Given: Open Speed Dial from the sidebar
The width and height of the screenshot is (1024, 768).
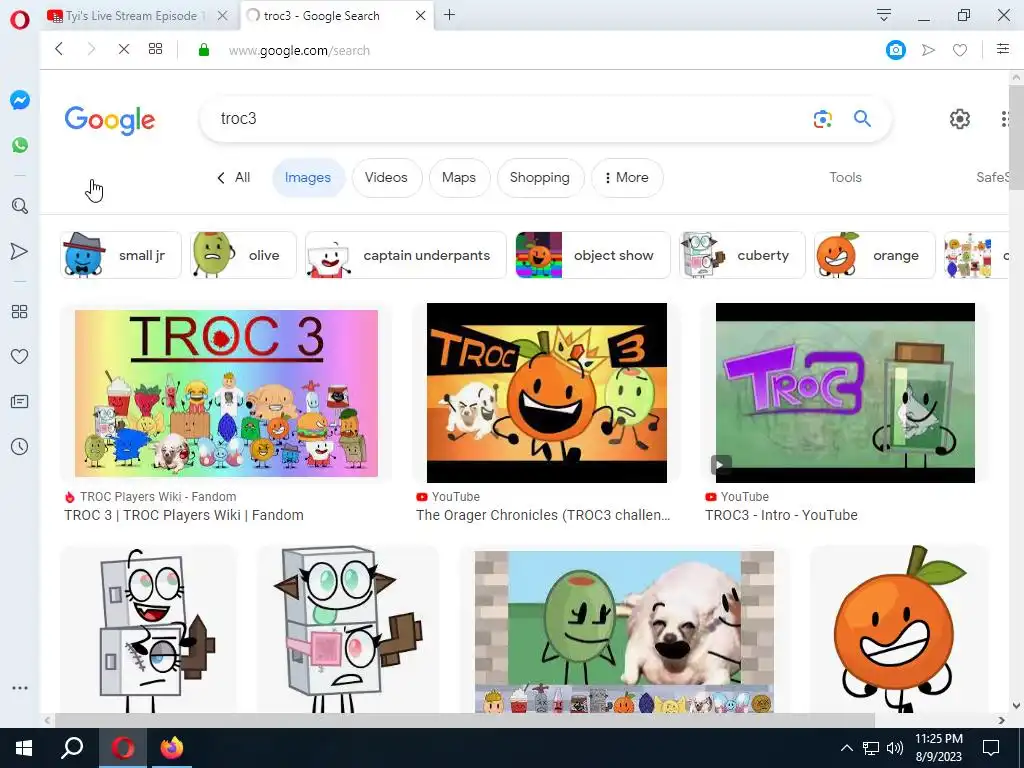Looking at the screenshot, I should [20, 312].
